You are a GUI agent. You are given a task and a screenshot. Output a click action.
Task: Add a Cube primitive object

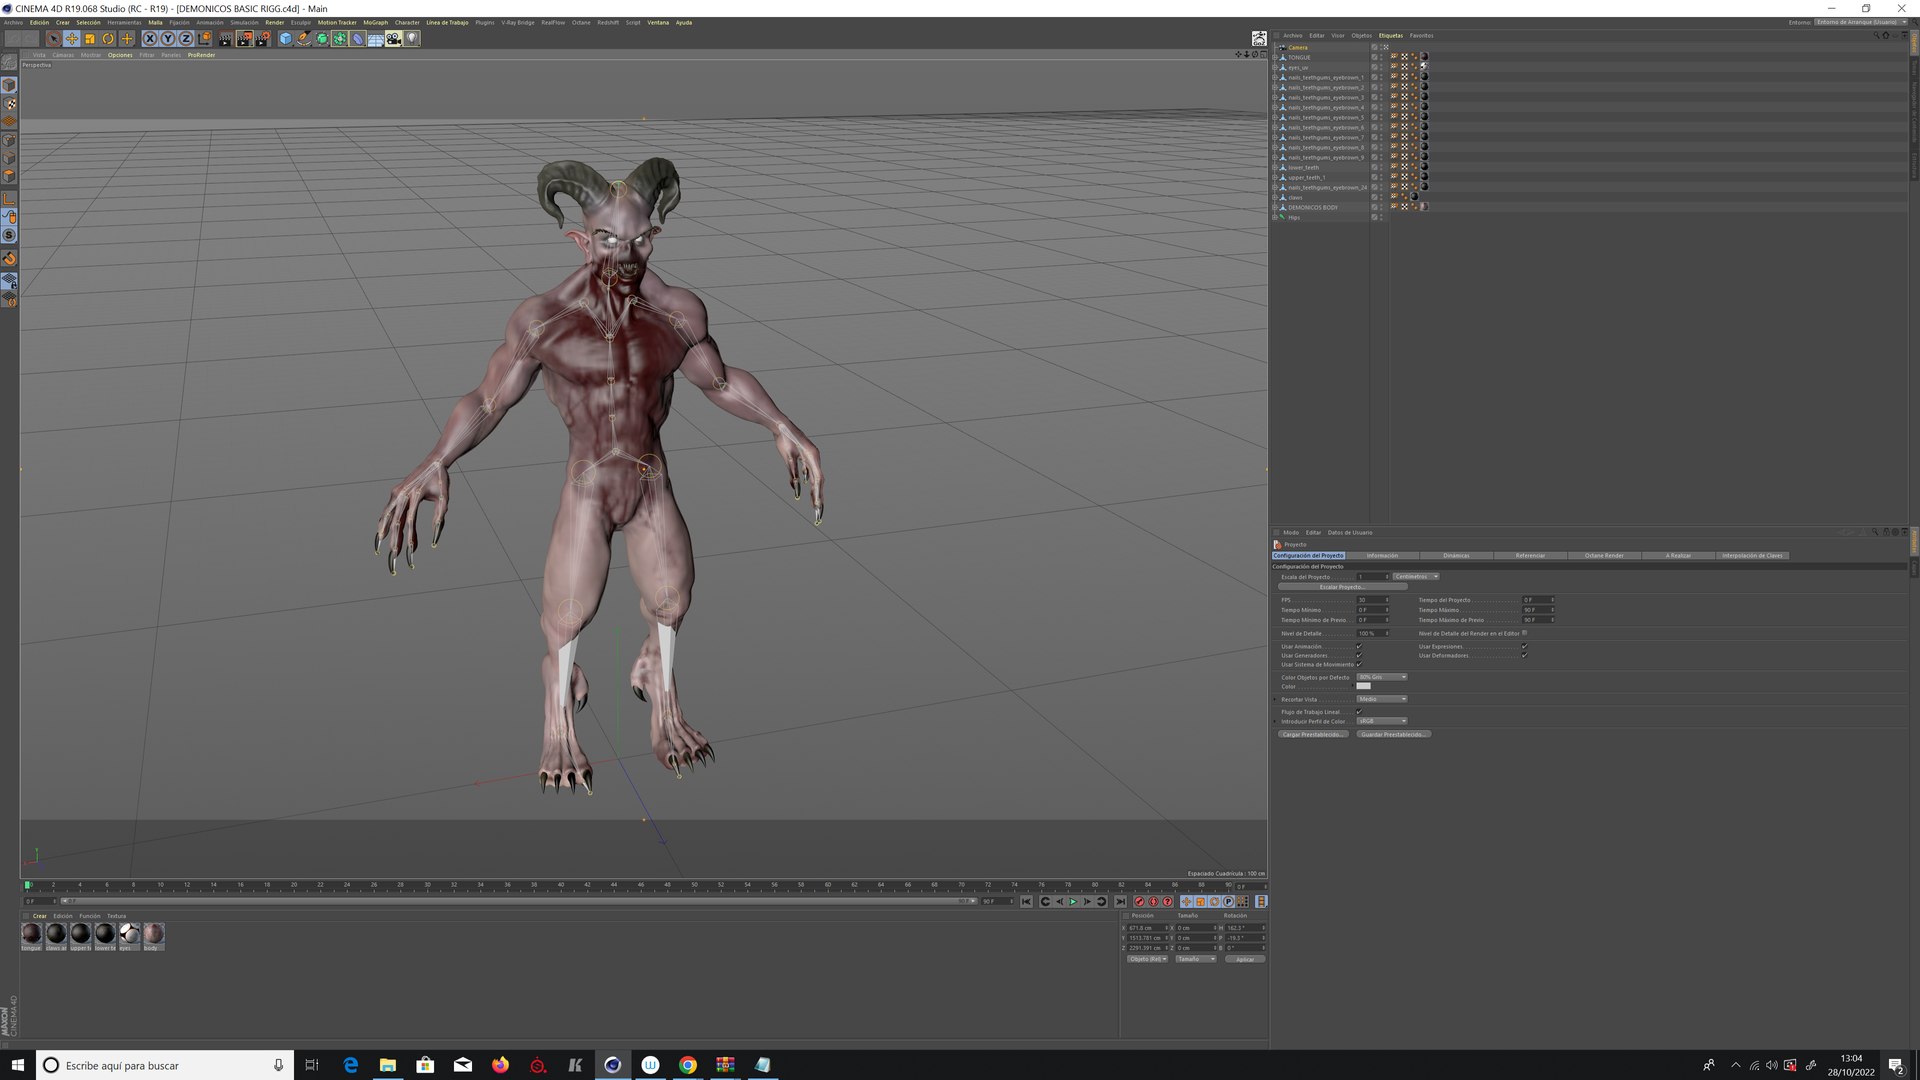coord(286,38)
